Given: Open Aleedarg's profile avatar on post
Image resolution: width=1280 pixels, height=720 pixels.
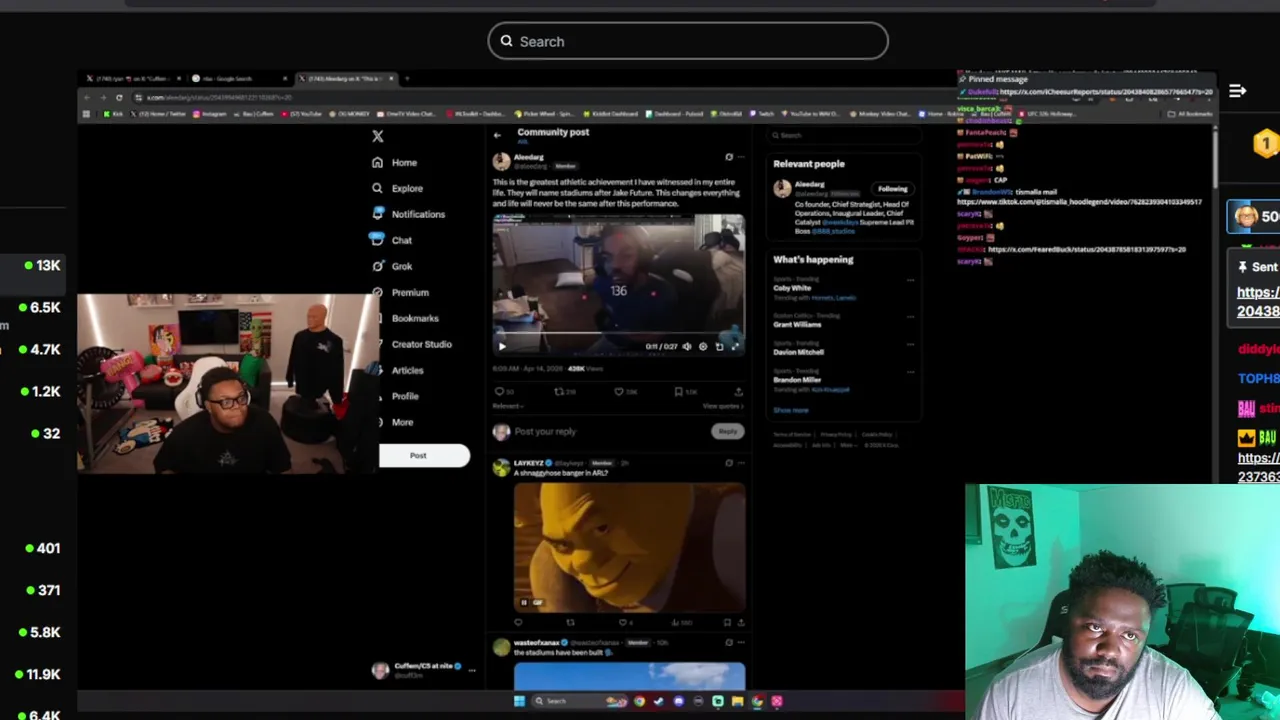Looking at the screenshot, I should click(x=501, y=161).
